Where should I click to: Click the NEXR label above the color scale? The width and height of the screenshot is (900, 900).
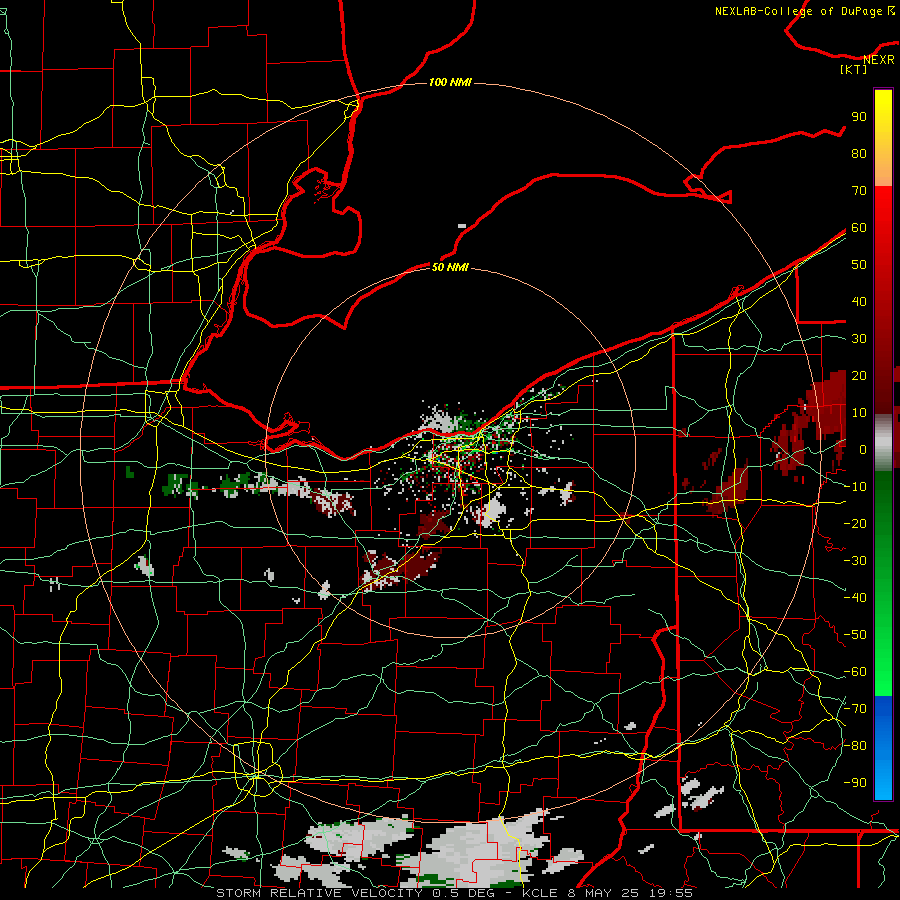(879, 60)
